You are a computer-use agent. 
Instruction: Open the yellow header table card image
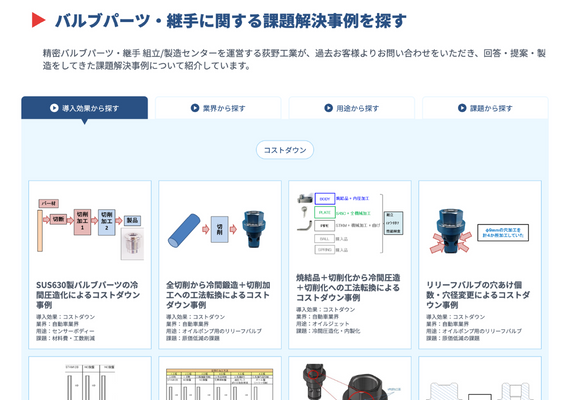point(220,384)
